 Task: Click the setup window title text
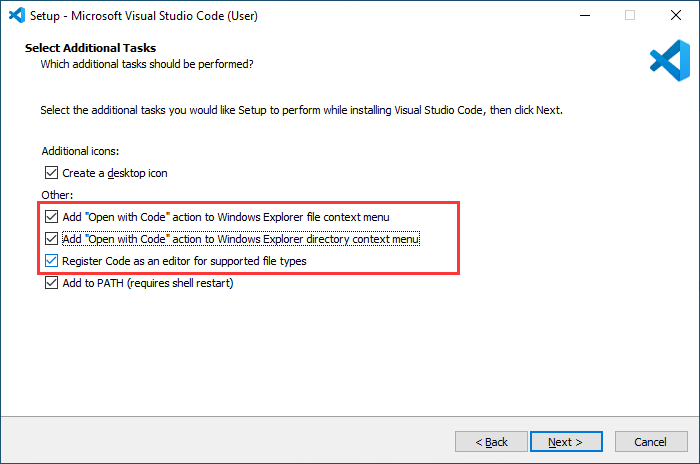point(144,16)
